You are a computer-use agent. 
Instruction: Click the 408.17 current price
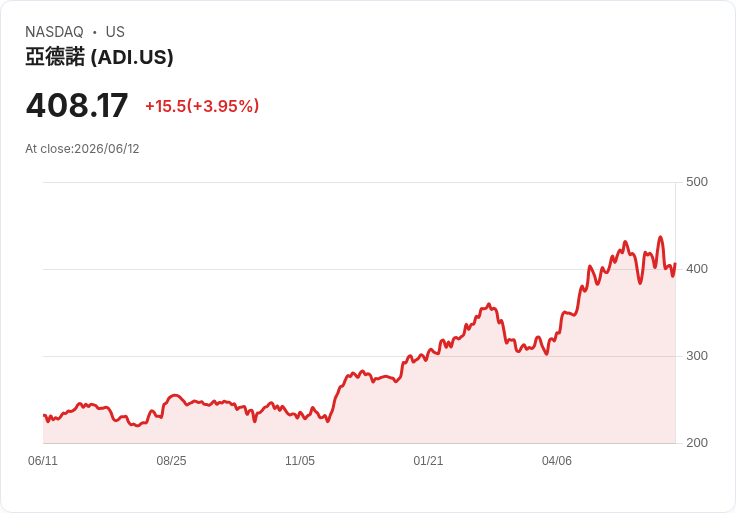click(77, 105)
